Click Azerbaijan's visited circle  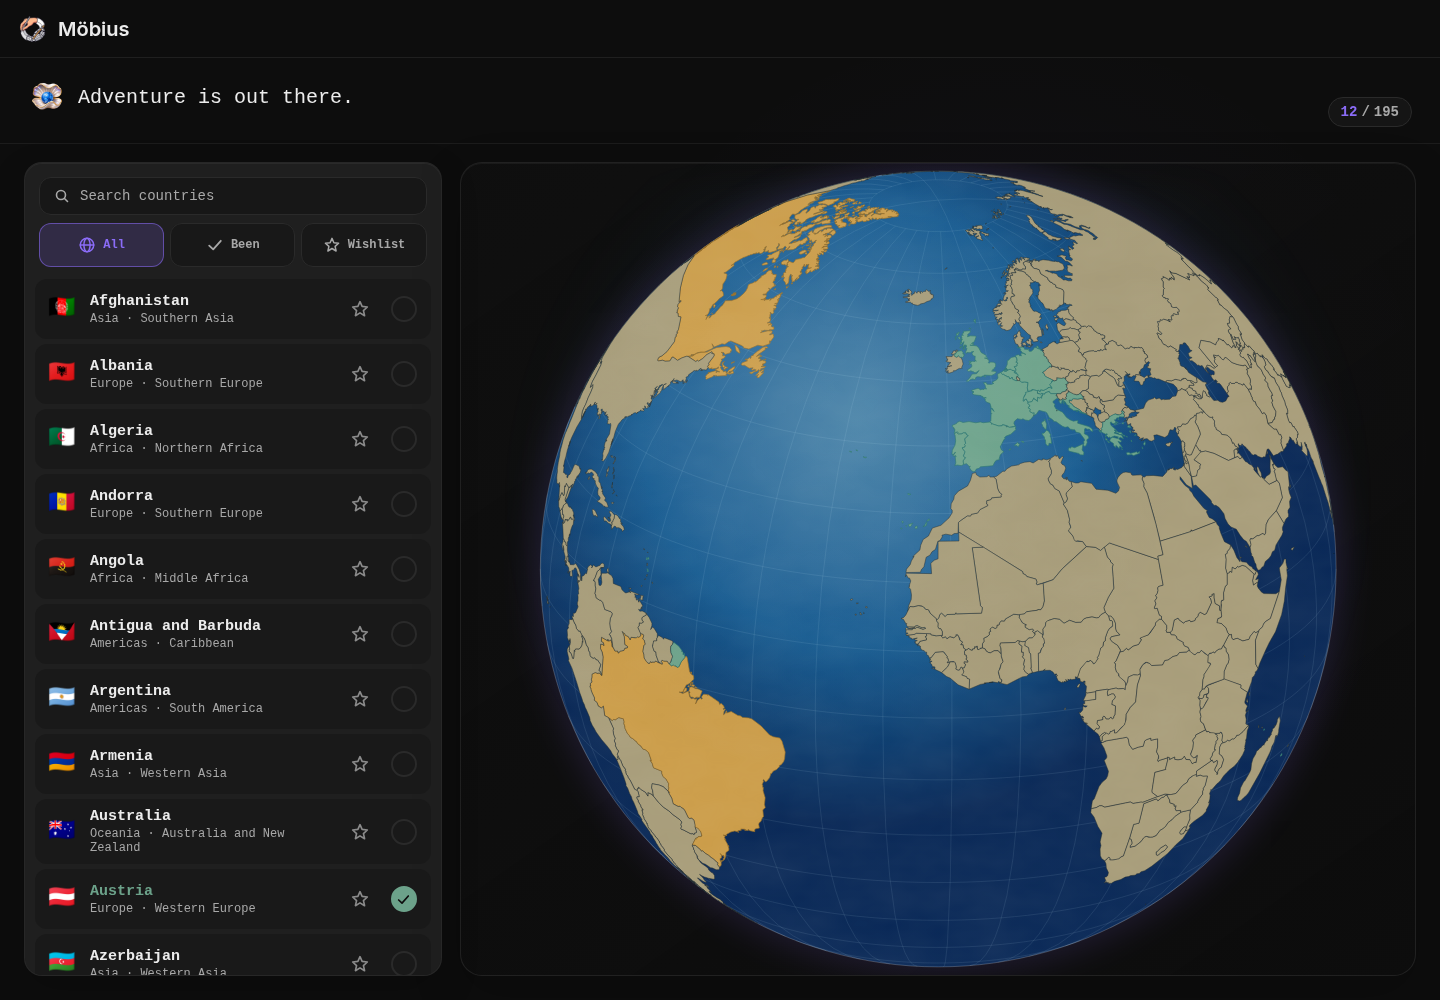point(404,964)
